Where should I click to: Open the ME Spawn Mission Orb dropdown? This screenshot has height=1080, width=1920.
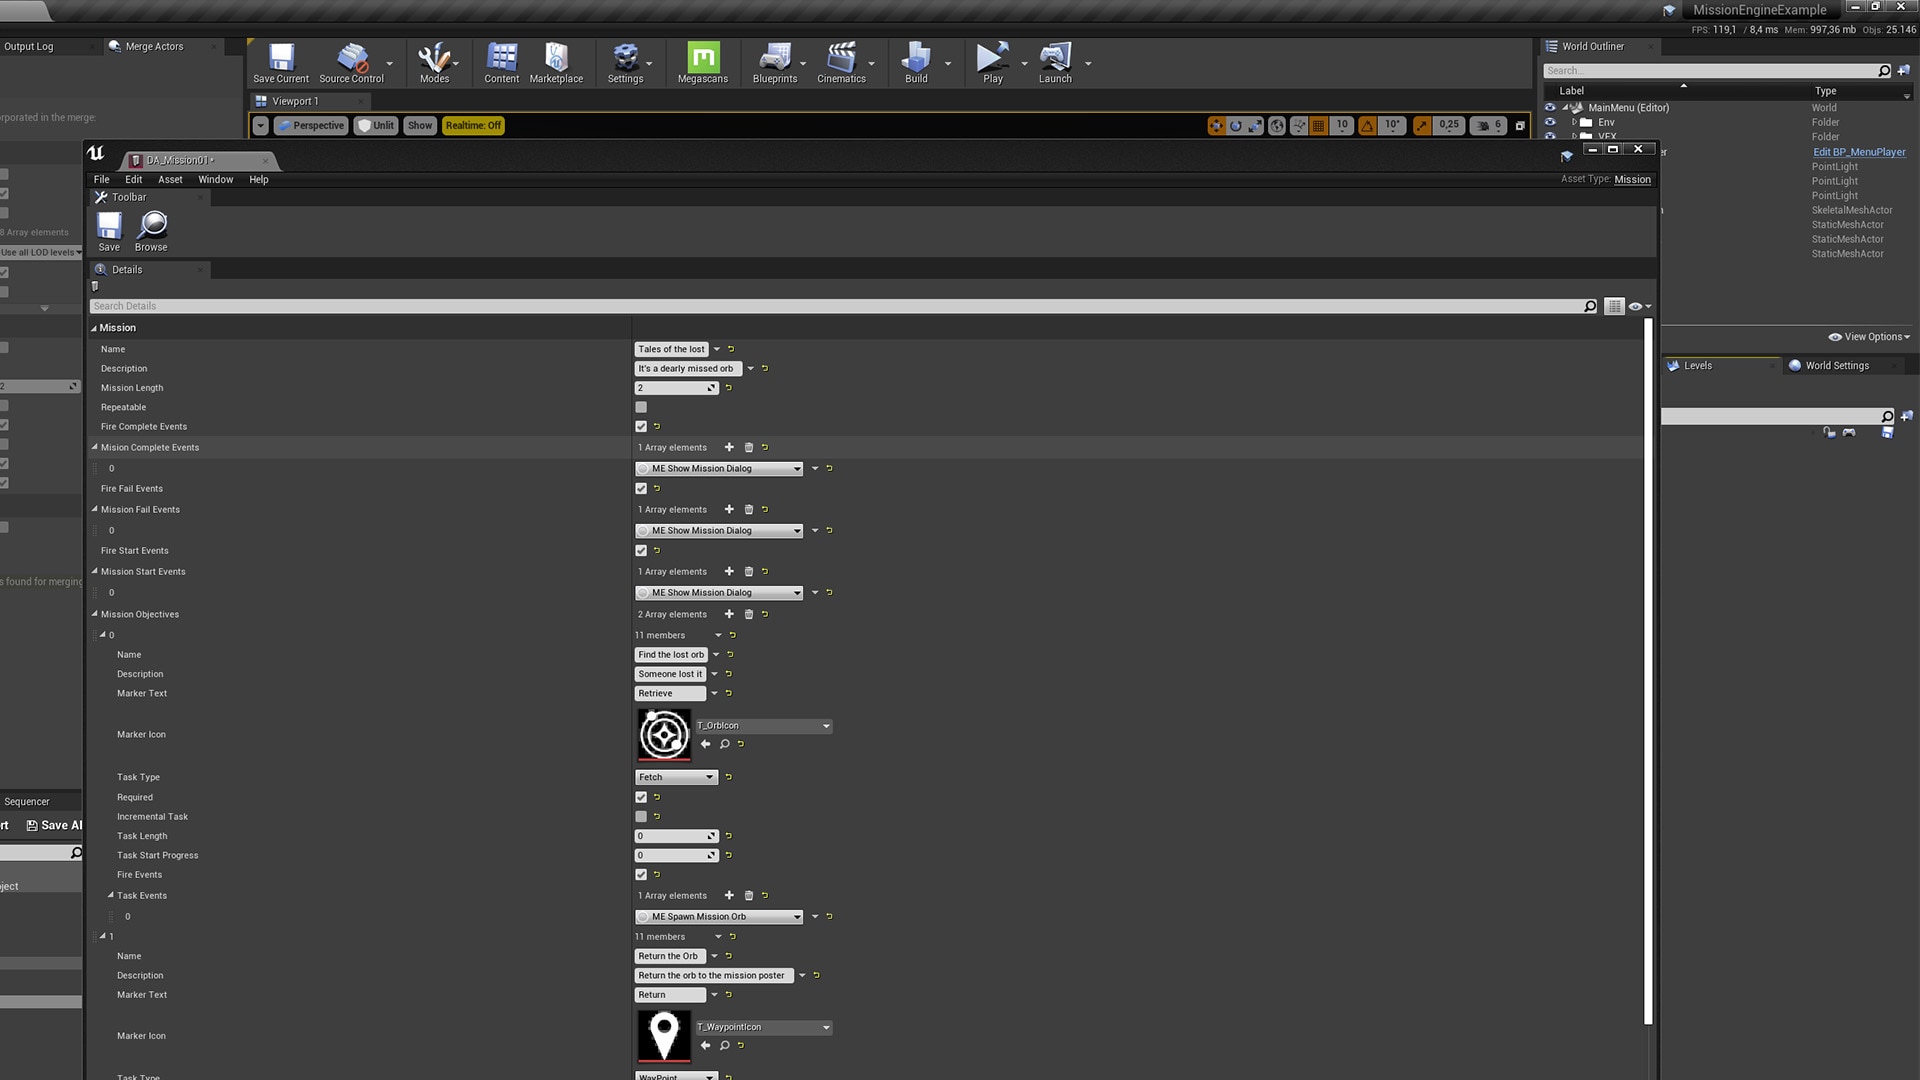718,916
